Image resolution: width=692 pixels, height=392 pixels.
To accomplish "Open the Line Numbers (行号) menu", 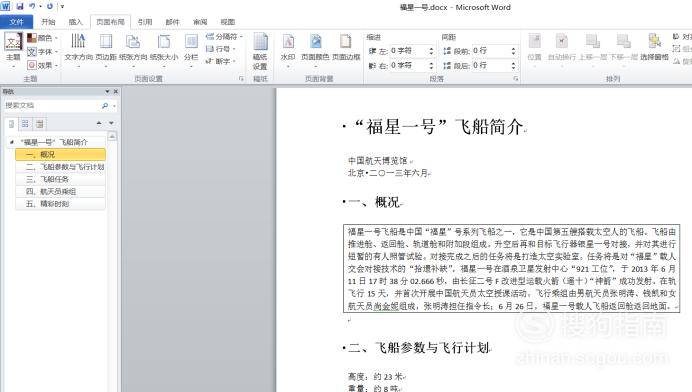I will pos(221,49).
